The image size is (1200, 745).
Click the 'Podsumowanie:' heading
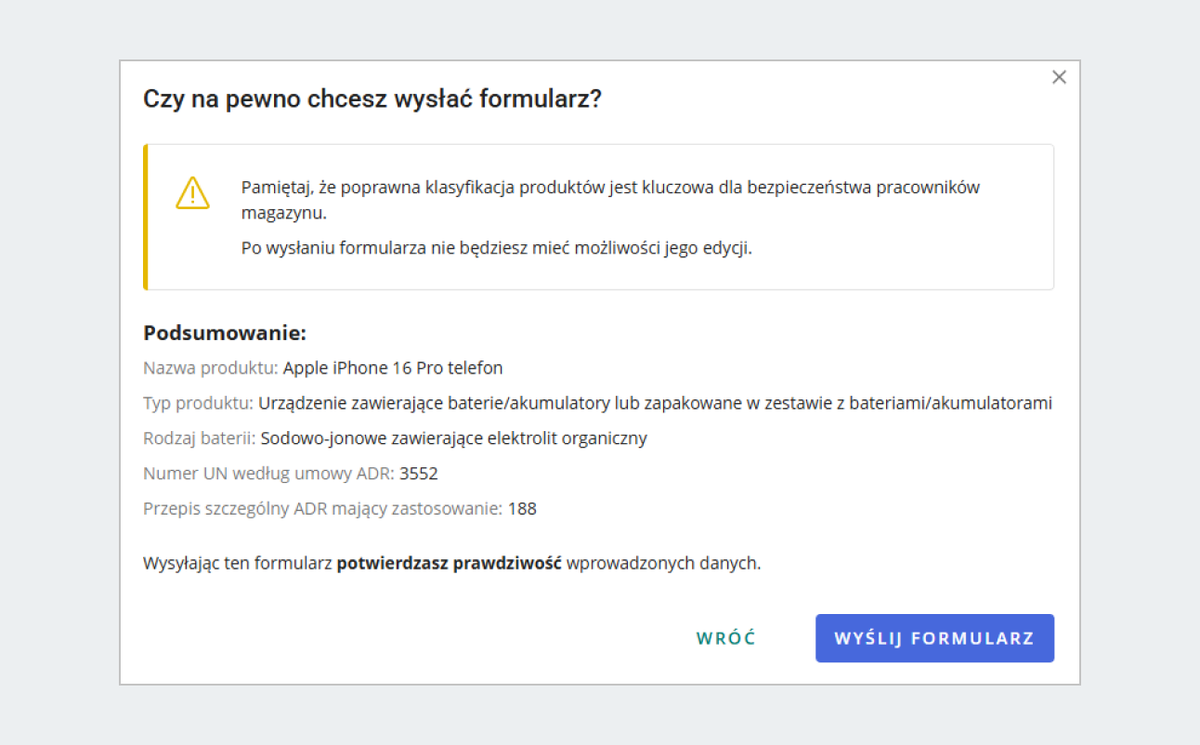224,333
